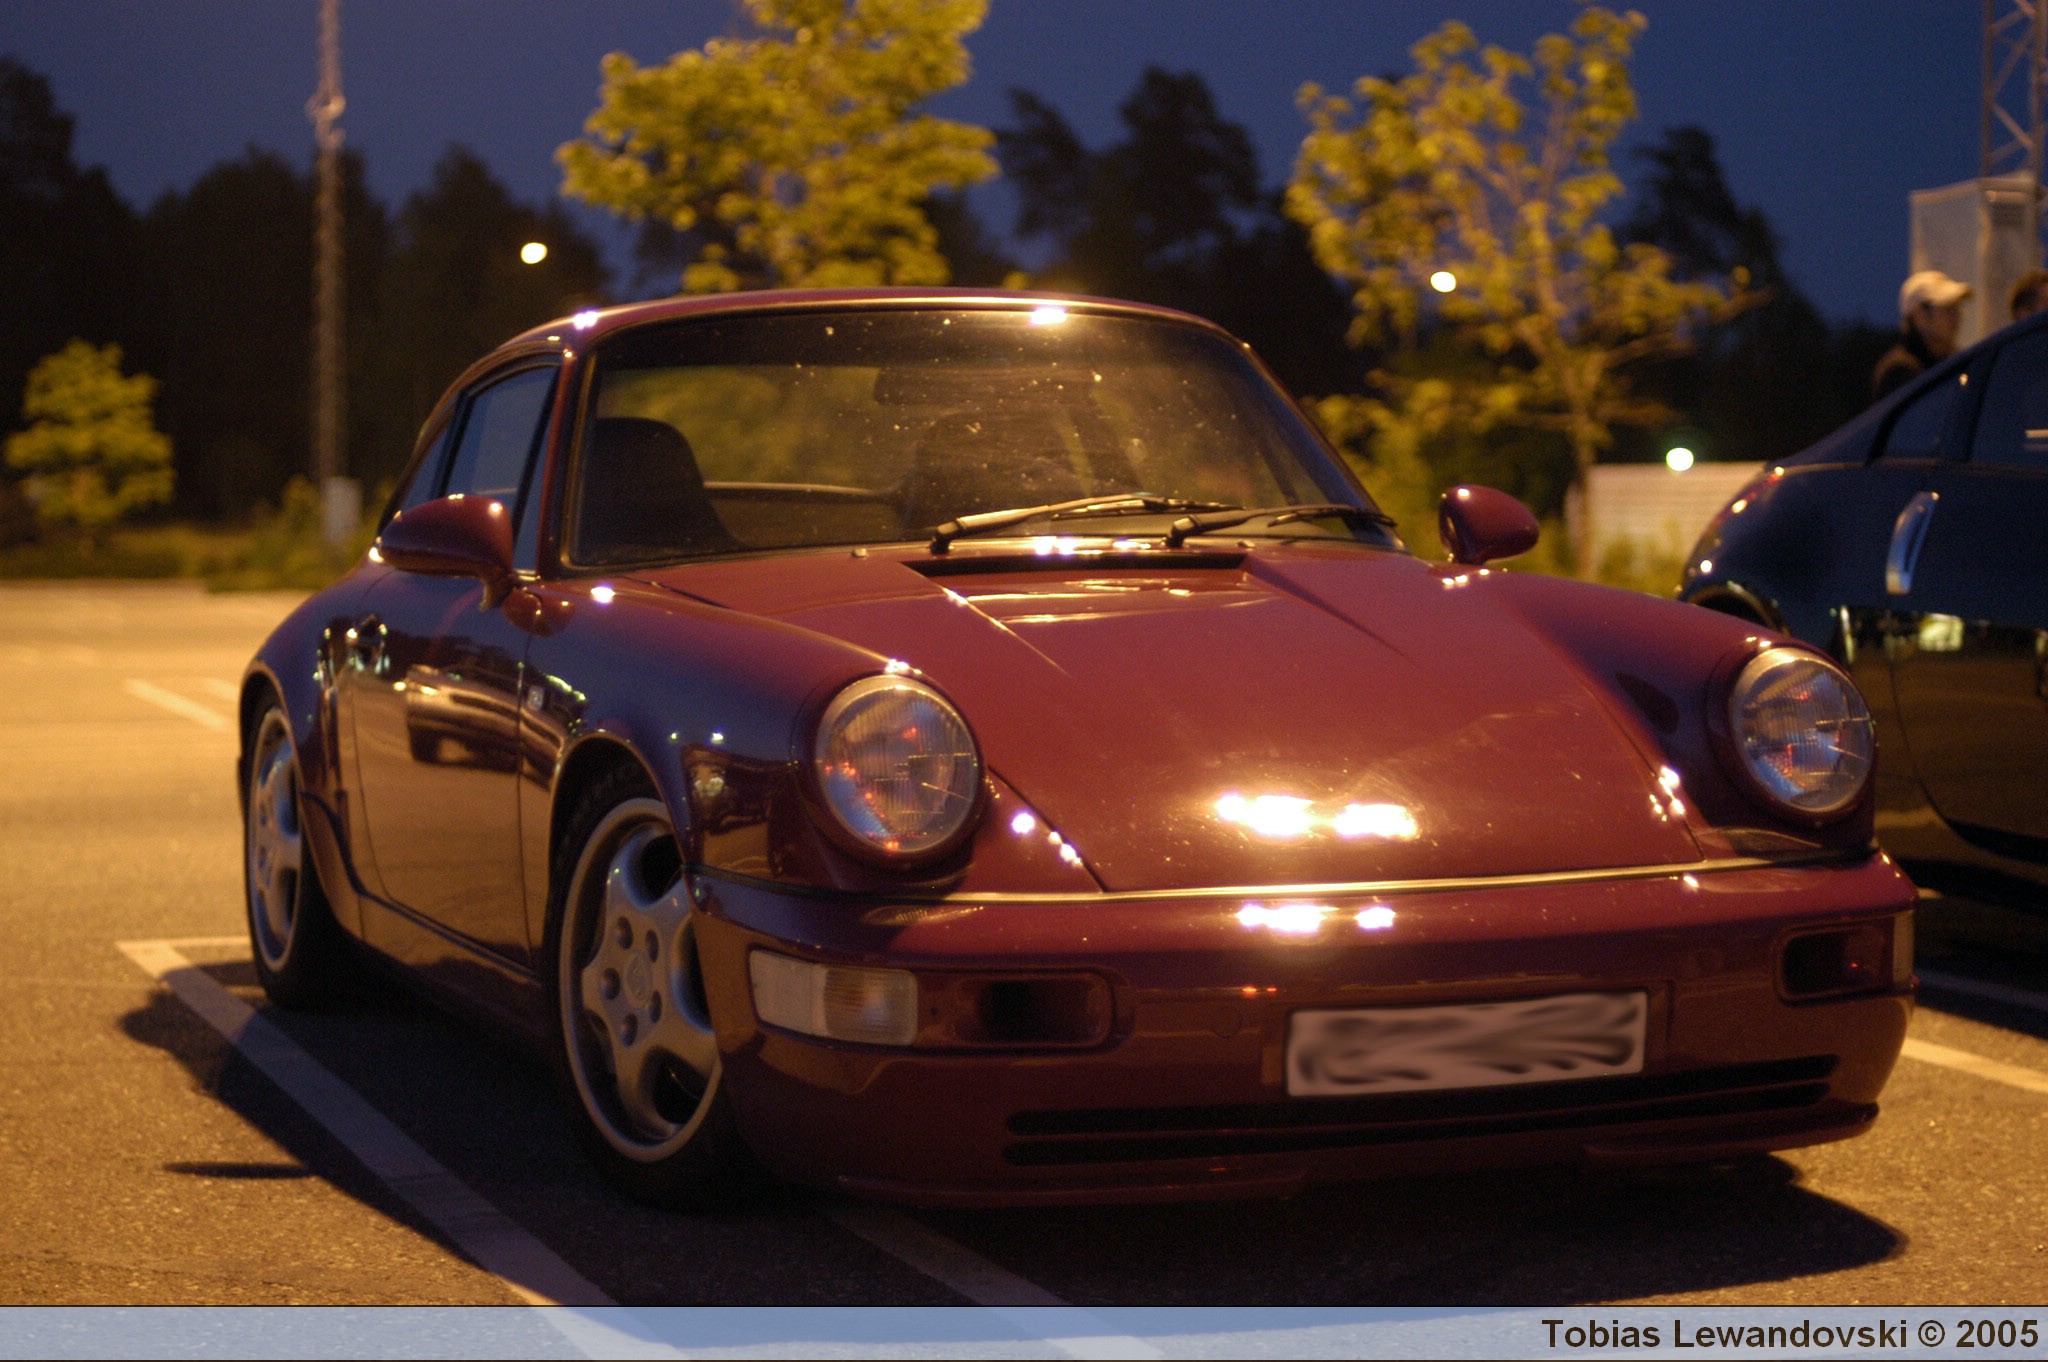Click the blurred front license plate
This screenshot has width=2048, height=1362.
pyautogui.click(x=1466, y=1043)
